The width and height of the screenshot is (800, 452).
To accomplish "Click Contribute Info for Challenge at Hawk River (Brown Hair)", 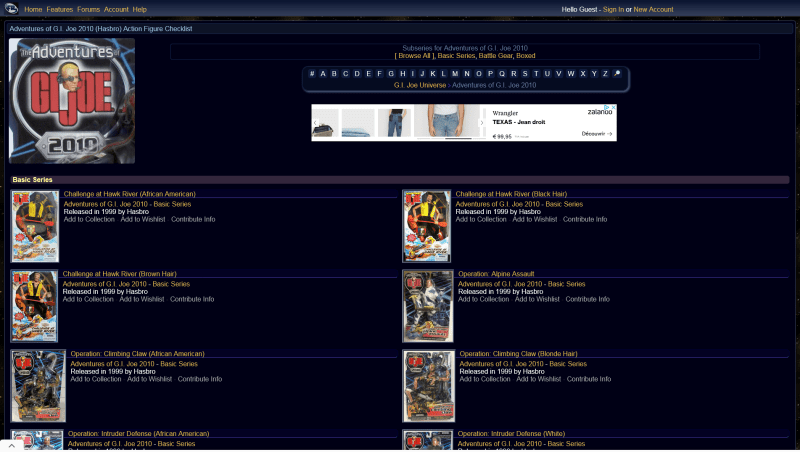I will (x=193, y=299).
